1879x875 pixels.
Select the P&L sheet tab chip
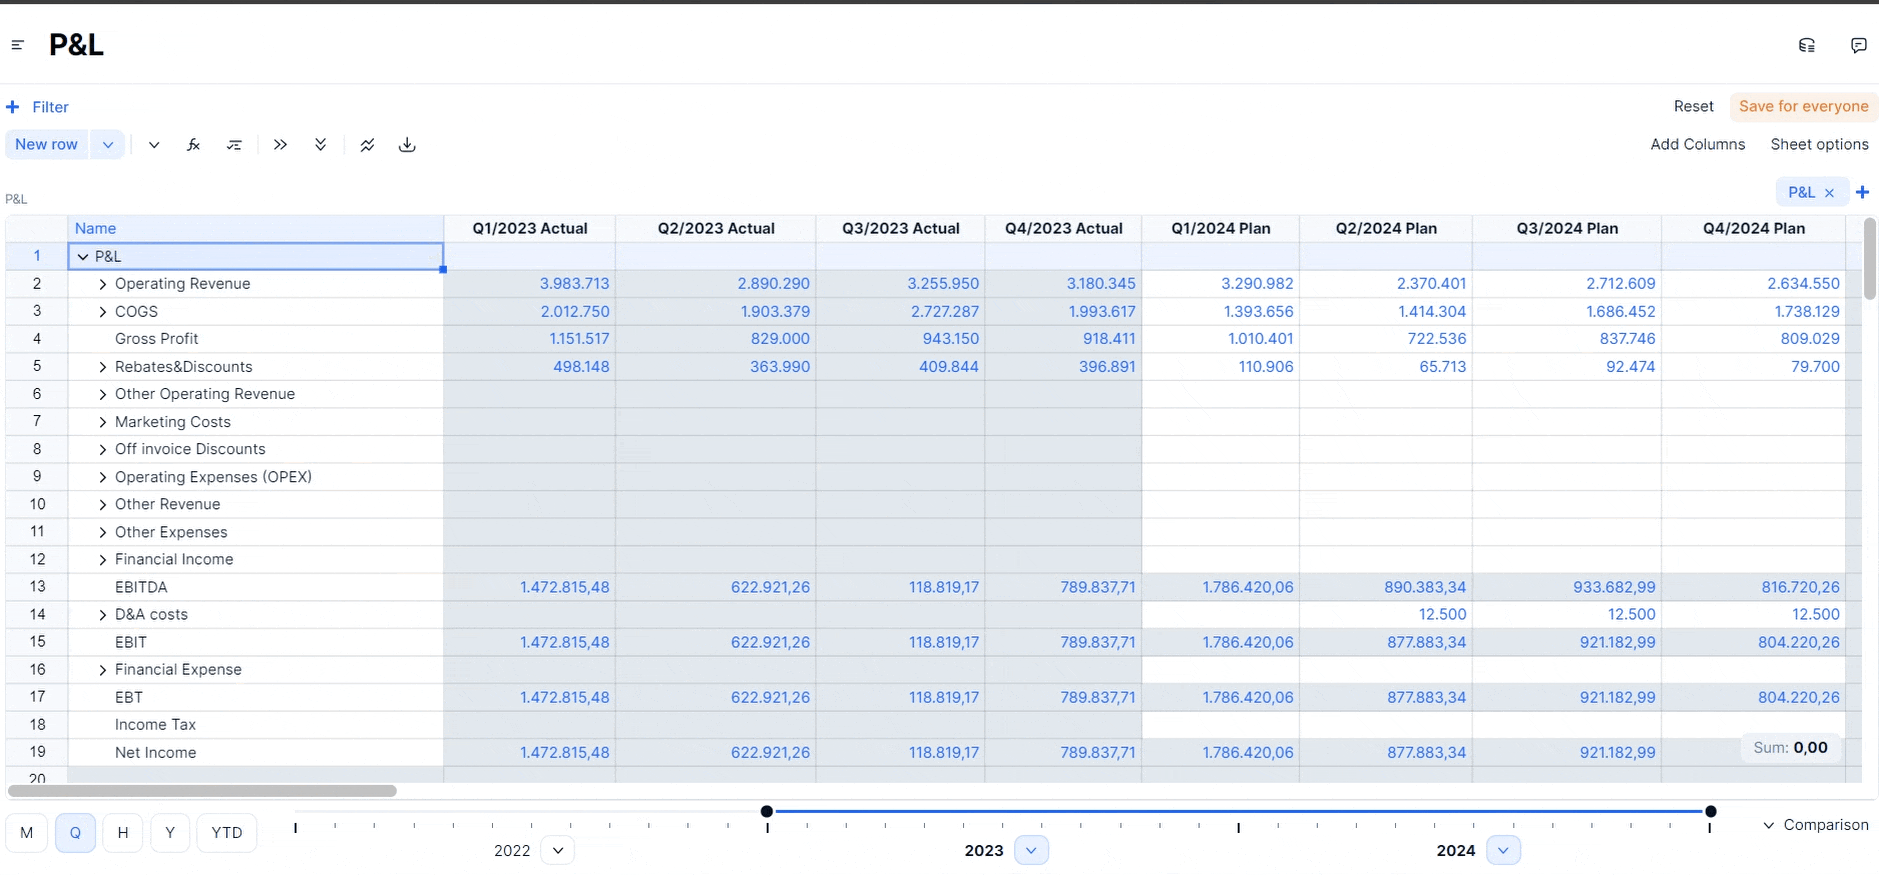click(x=1800, y=192)
